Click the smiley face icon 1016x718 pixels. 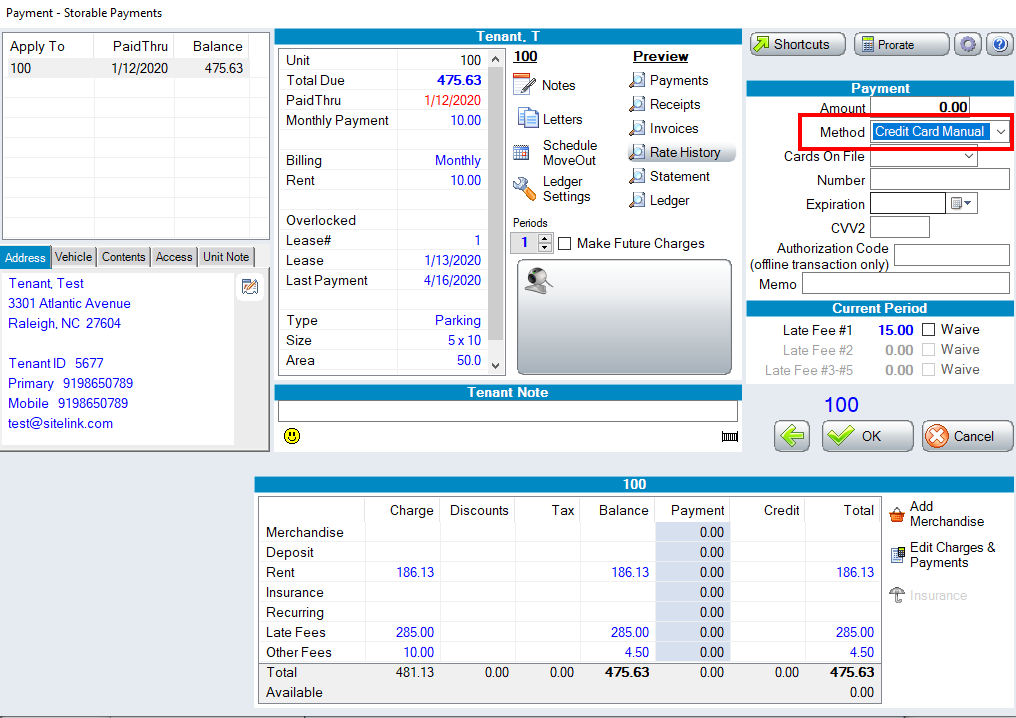pos(292,436)
